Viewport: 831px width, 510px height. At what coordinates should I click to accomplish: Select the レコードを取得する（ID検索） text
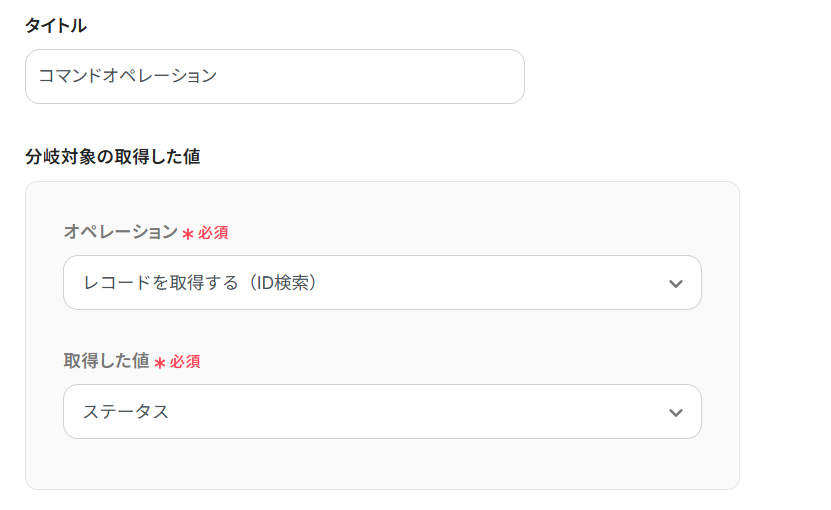coord(200,283)
